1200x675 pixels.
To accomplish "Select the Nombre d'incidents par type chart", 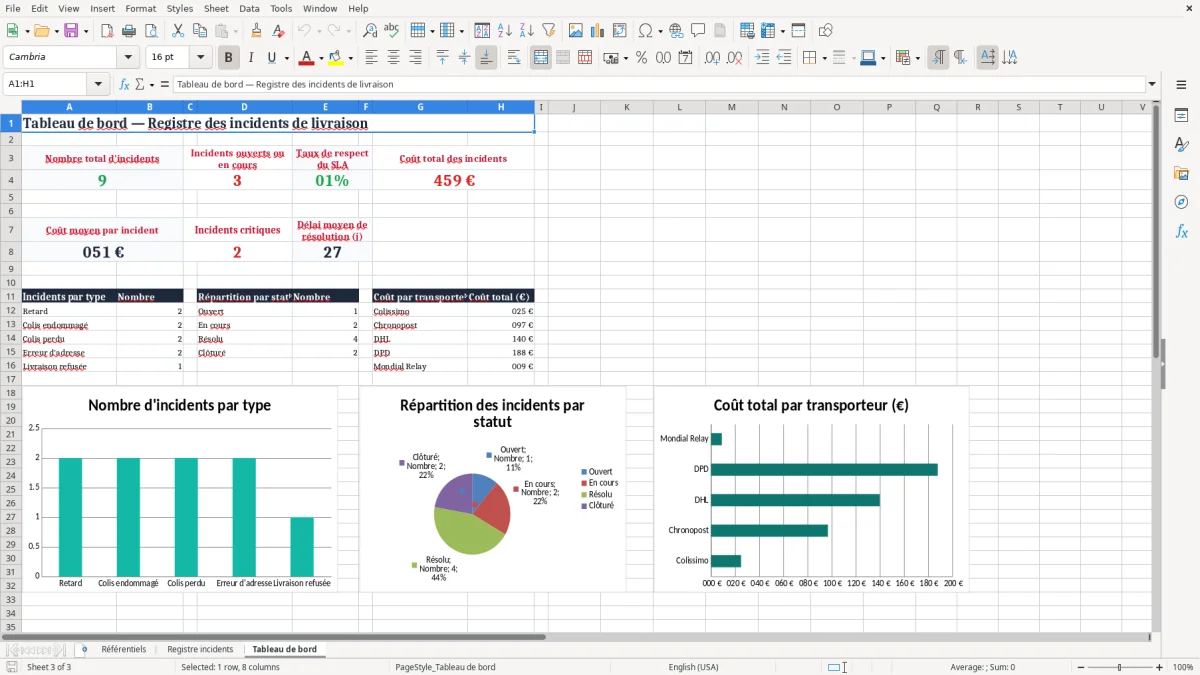I will pyautogui.click(x=180, y=490).
